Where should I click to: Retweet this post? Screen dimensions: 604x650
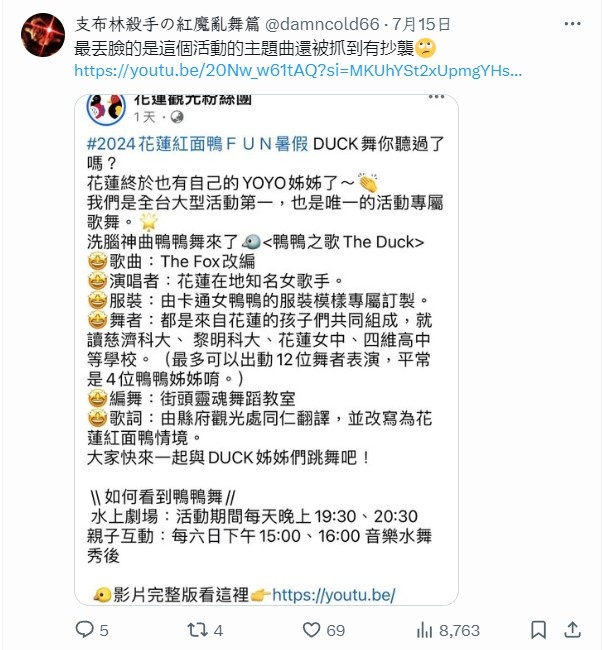[x=197, y=630]
